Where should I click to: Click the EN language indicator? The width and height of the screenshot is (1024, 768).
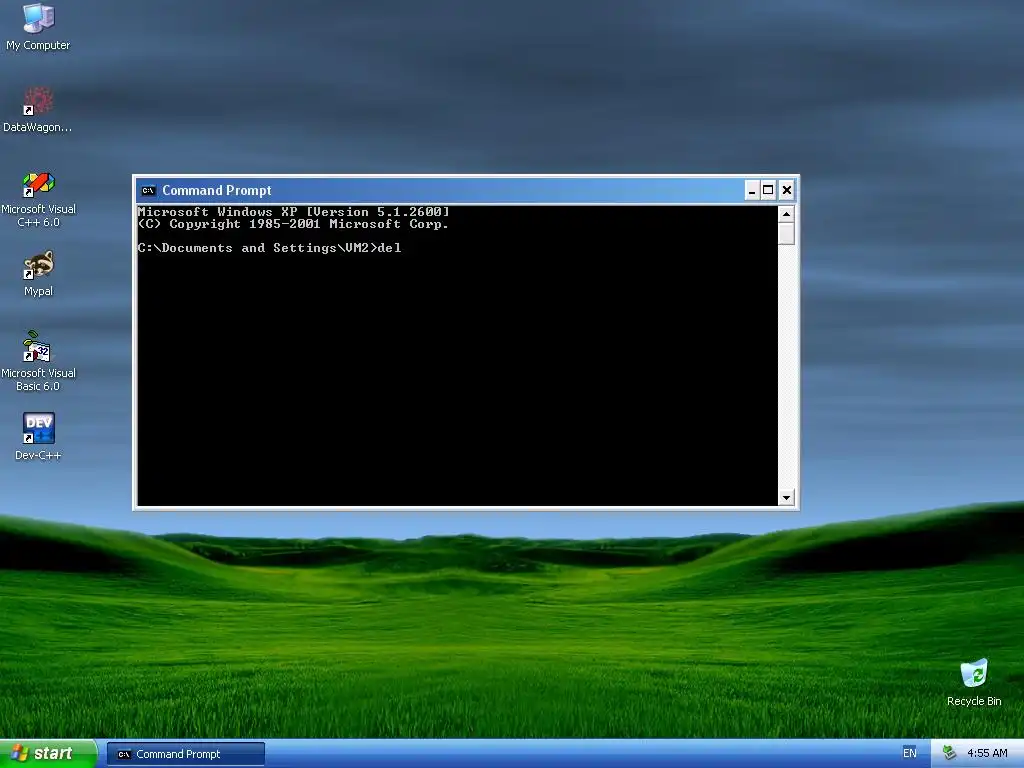coord(909,753)
